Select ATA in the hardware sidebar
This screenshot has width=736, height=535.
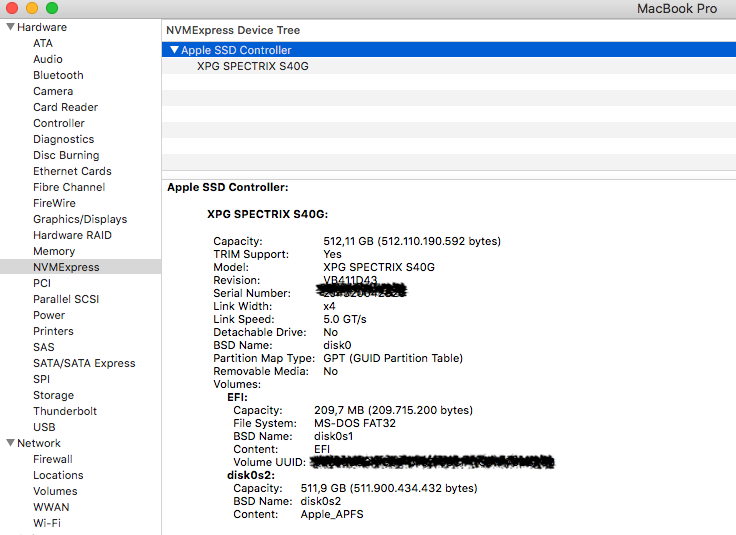[x=43, y=43]
